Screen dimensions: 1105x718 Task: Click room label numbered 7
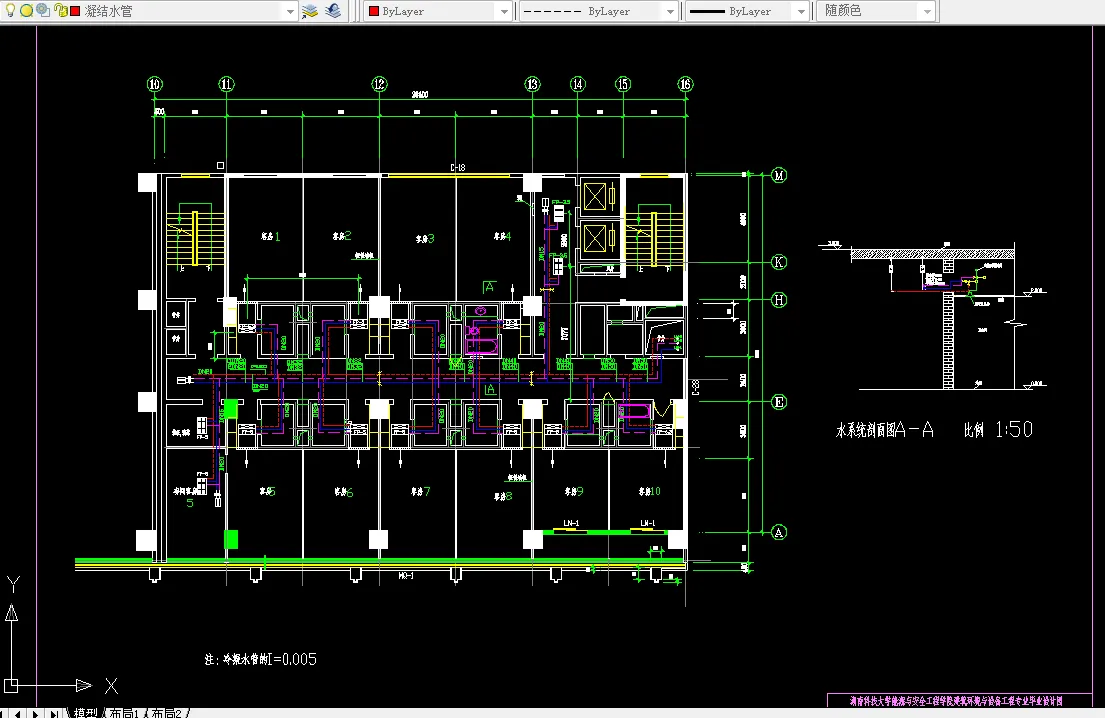pos(421,492)
